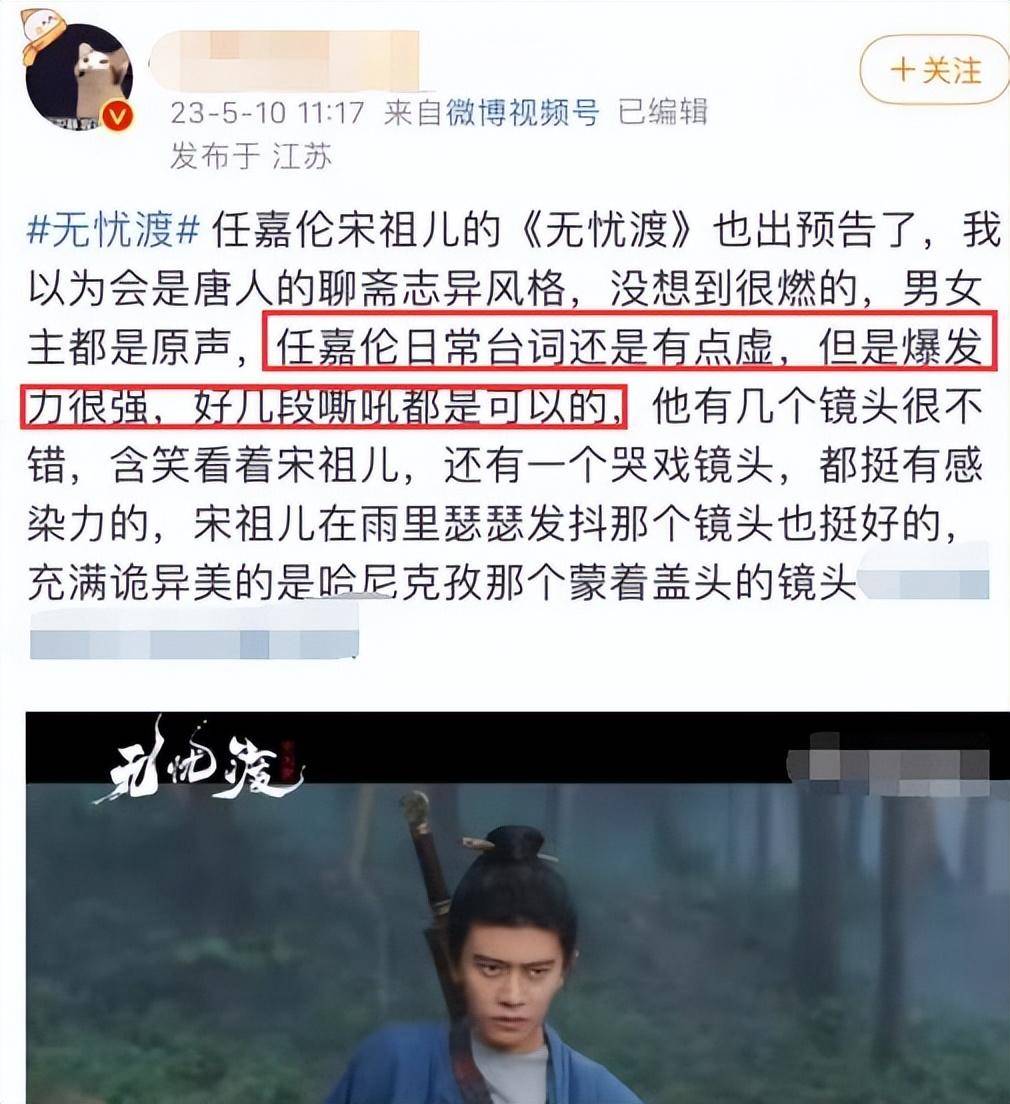Click the 发布于 江苏 location text
Screen dimensions: 1010x1104
[251, 156]
